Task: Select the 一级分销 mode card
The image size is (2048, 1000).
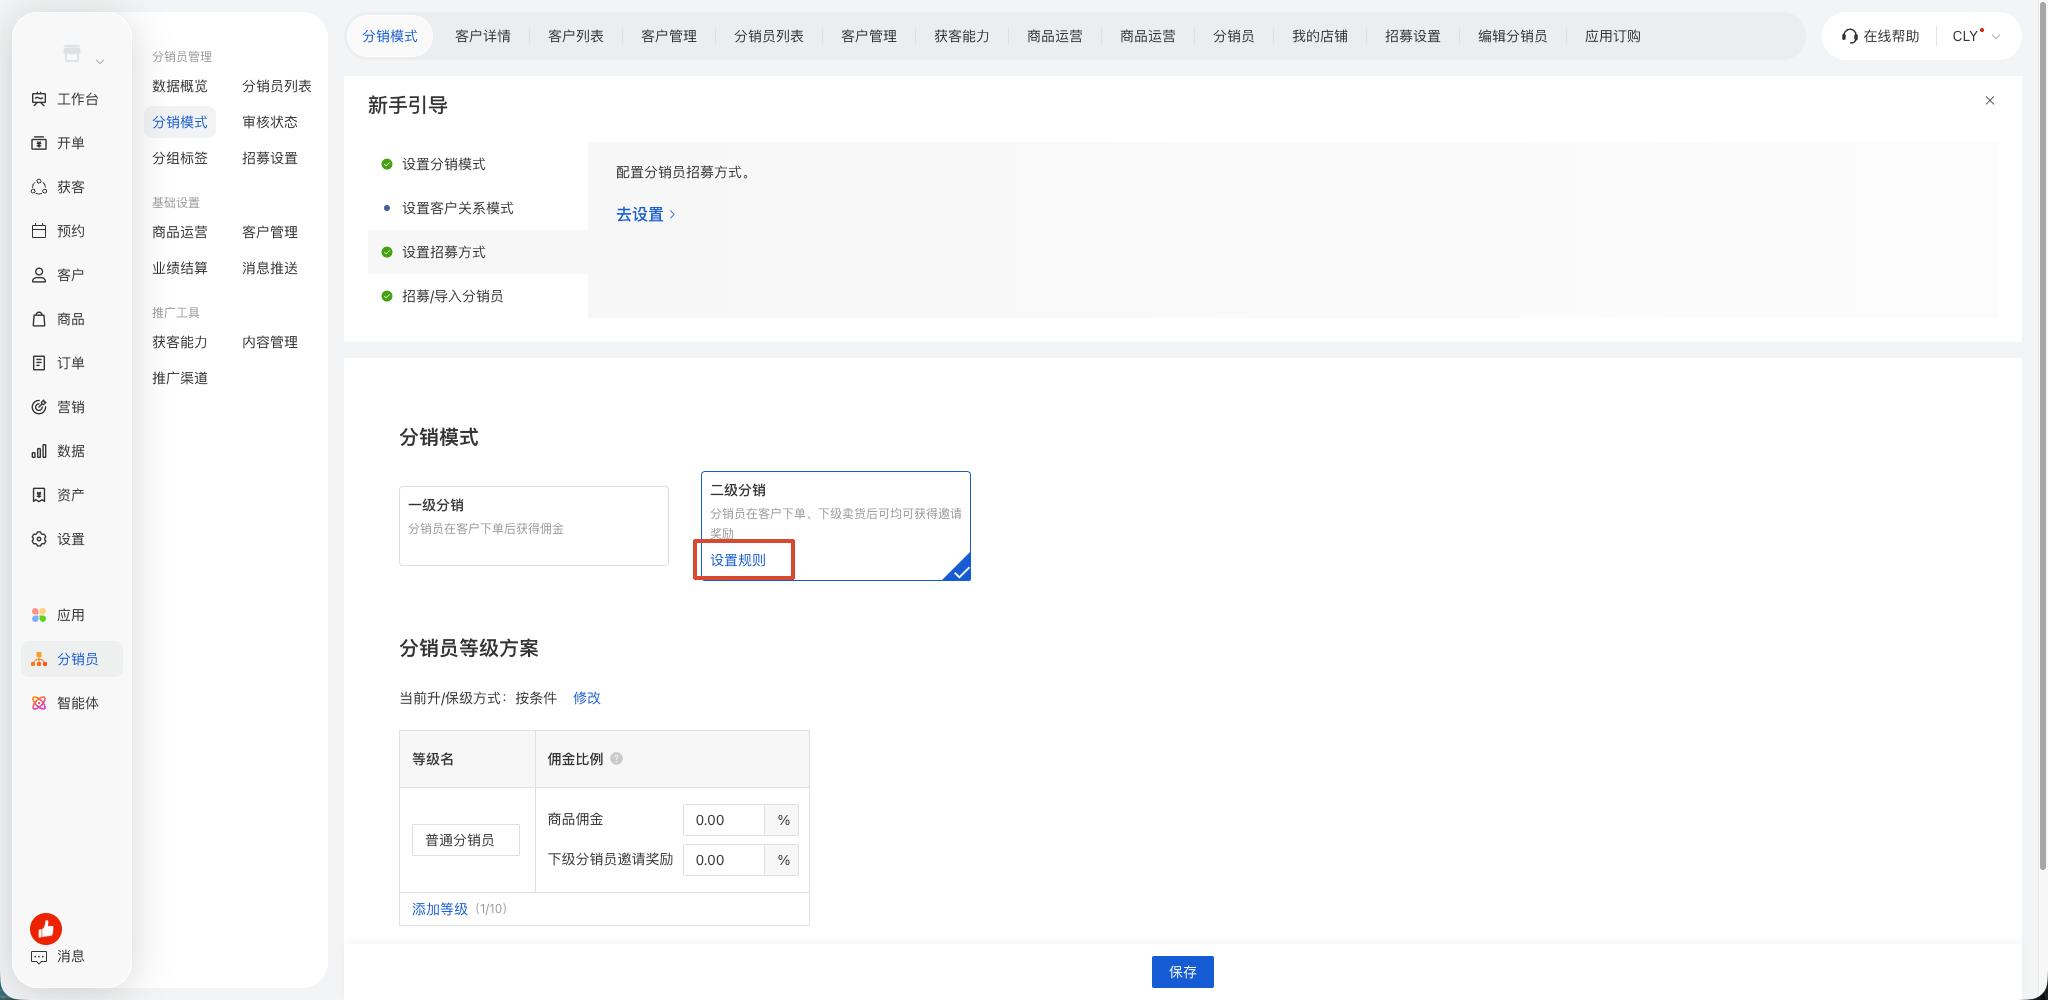Action: (x=534, y=526)
